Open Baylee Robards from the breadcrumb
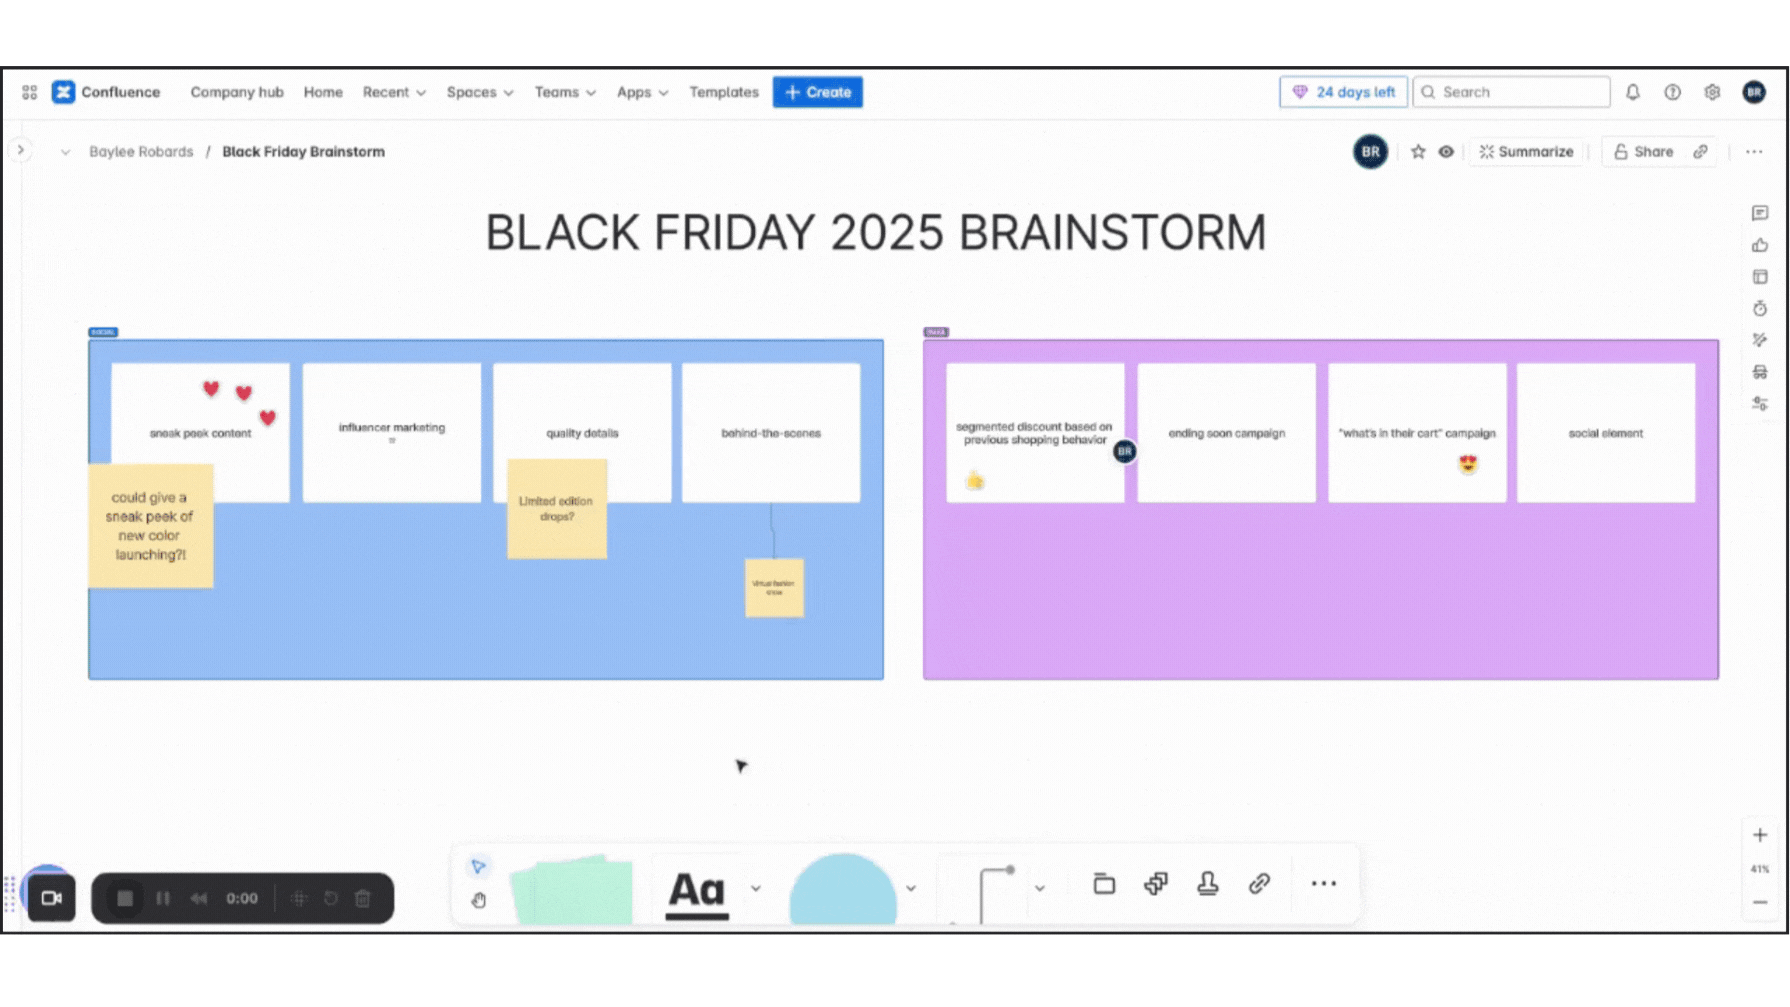1790x1007 pixels. coord(140,151)
